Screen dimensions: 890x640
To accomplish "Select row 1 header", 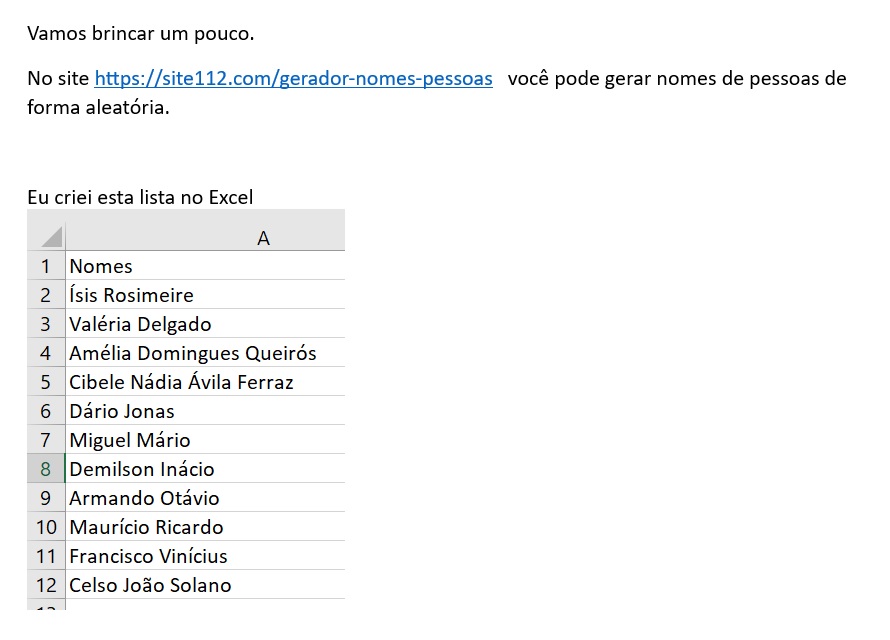I will click(46, 266).
